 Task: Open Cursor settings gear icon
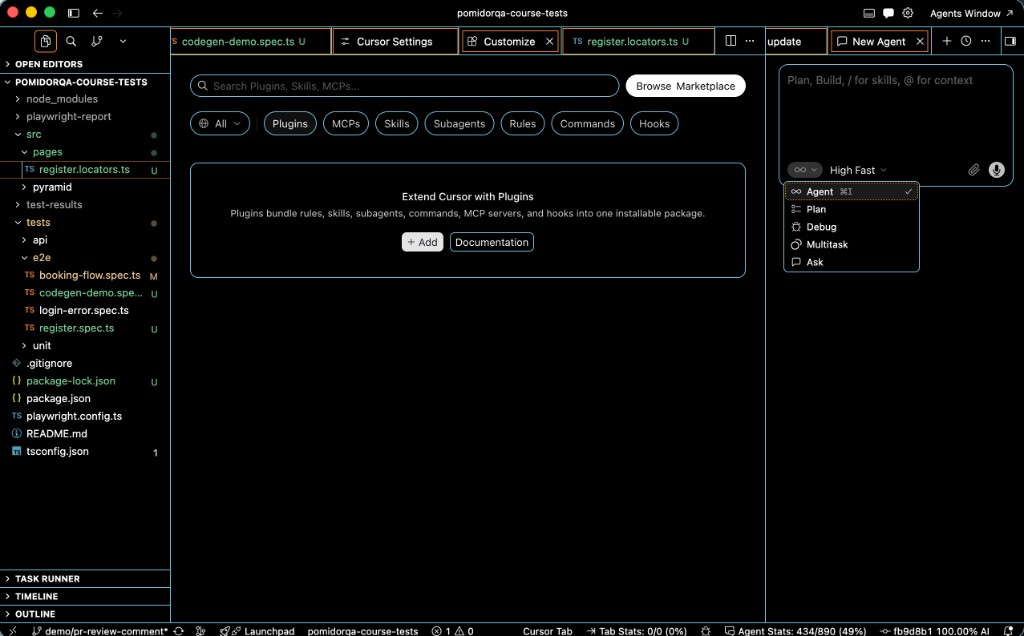click(908, 13)
